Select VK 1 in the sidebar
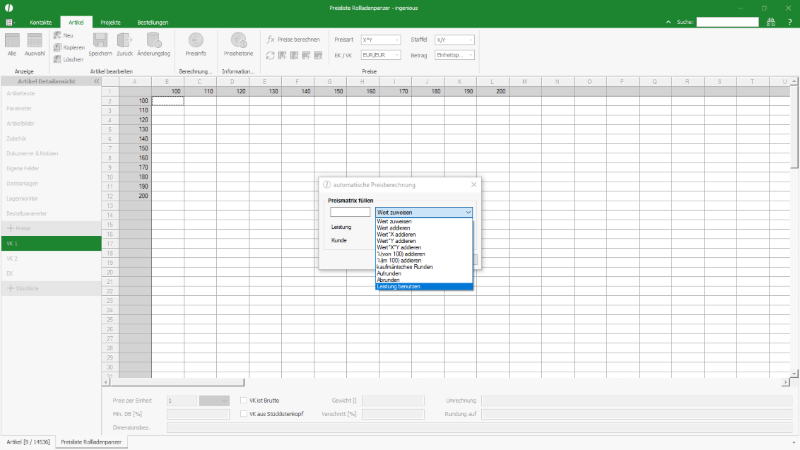Screen dimensions: 800x450 [51, 243]
